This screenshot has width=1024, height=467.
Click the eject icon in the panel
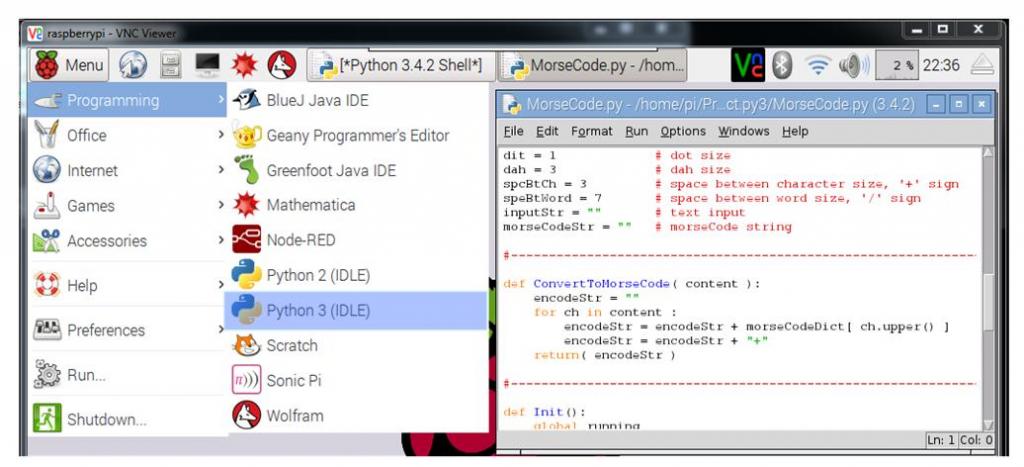(982, 65)
